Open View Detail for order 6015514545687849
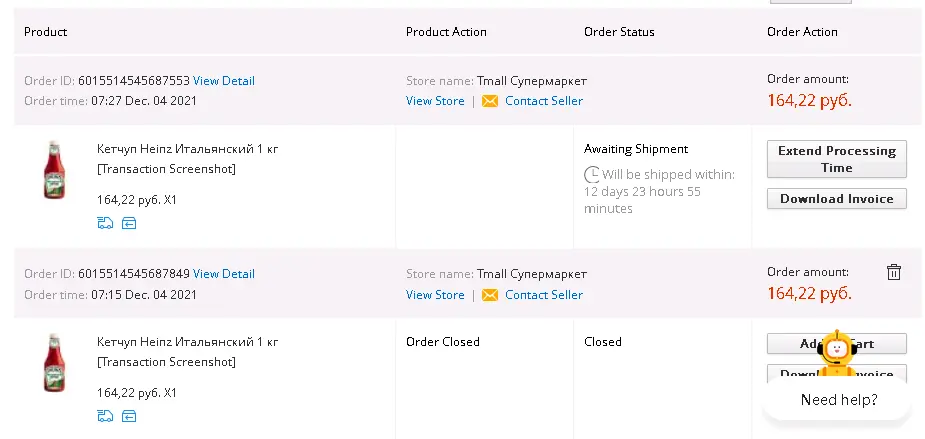The height and width of the screenshot is (439, 925). 224,274
